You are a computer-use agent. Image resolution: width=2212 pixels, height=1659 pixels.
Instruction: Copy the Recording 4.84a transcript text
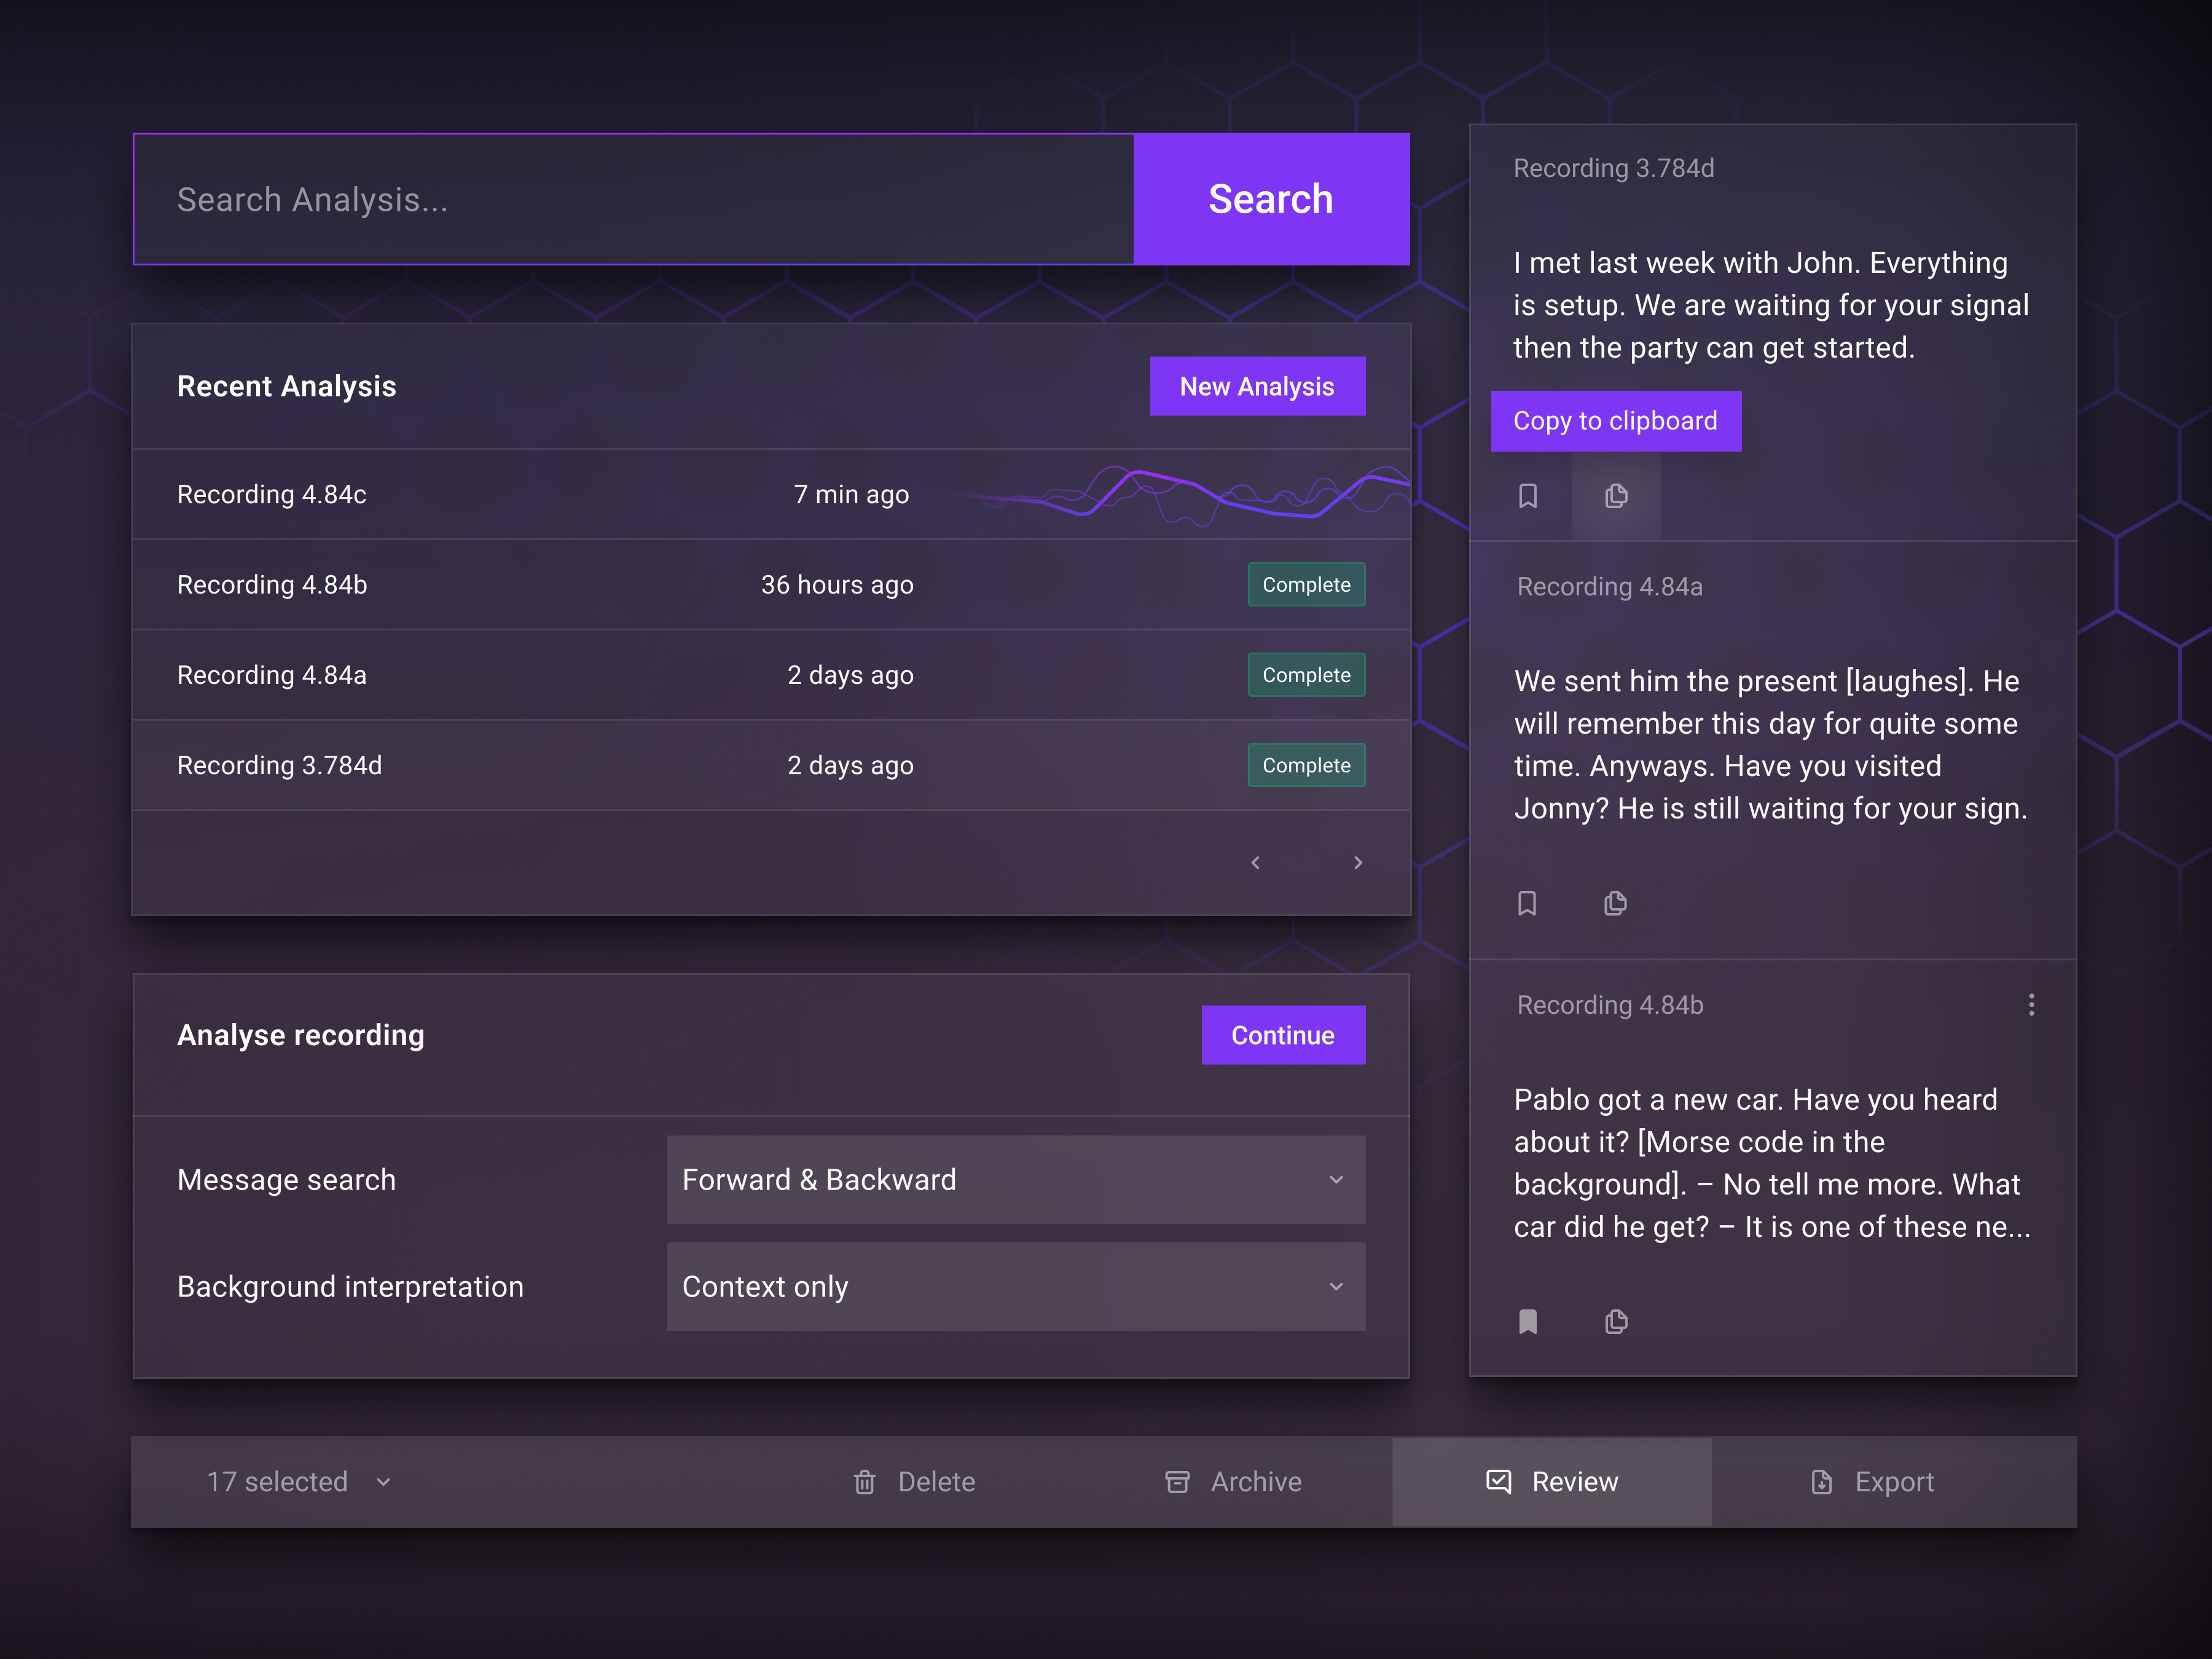pos(1615,904)
